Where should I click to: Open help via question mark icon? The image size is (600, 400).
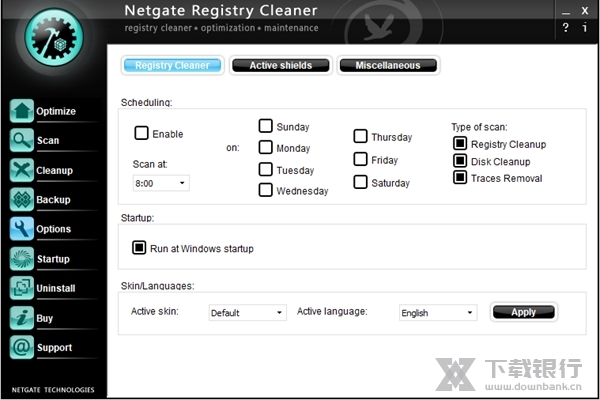[566, 28]
